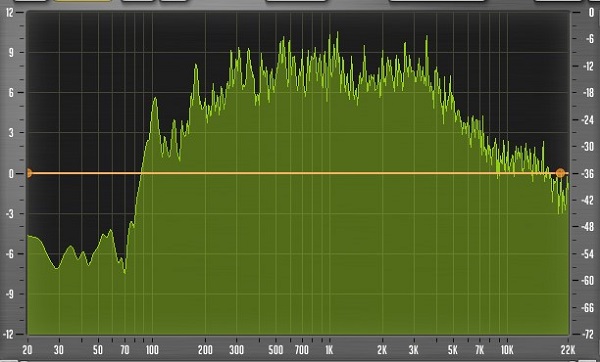Select the orange EQ node near 22K

click(560, 173)
